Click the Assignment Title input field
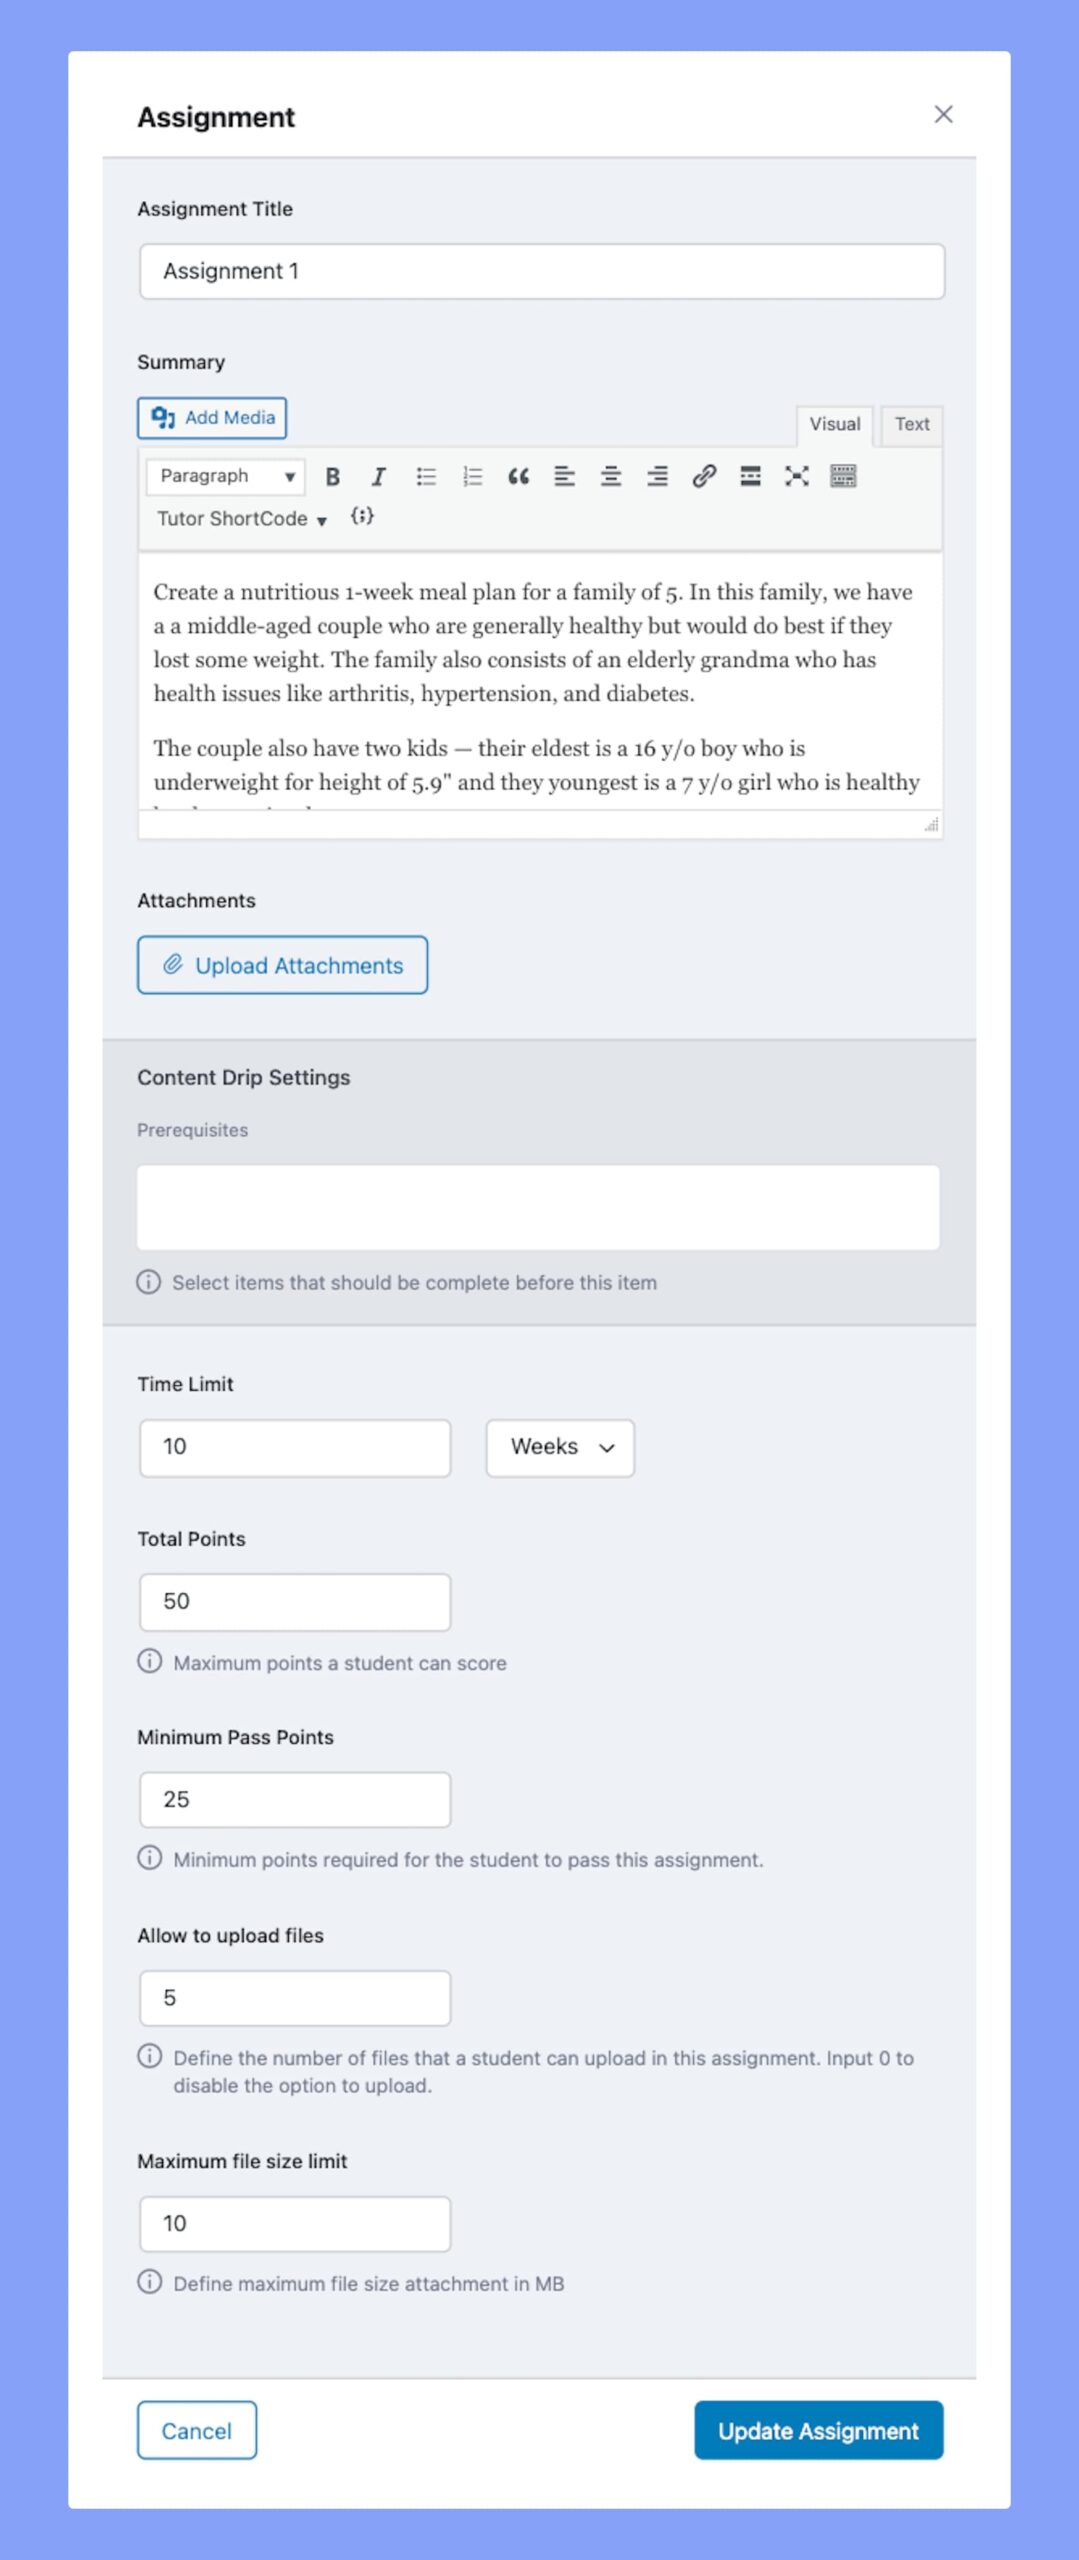 click(541, 271)
